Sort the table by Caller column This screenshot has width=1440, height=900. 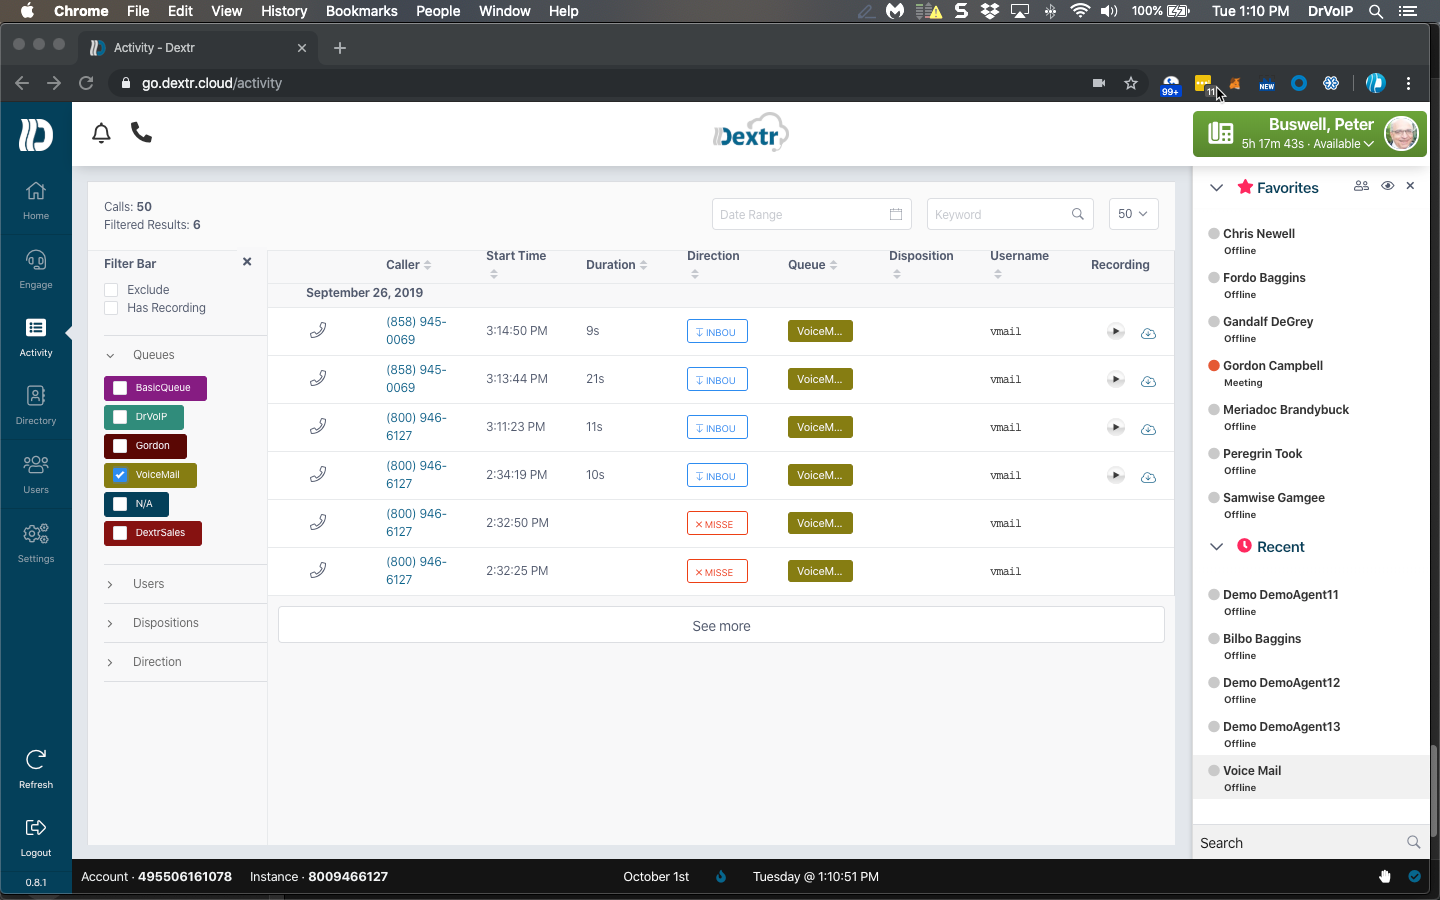(408, 265)
